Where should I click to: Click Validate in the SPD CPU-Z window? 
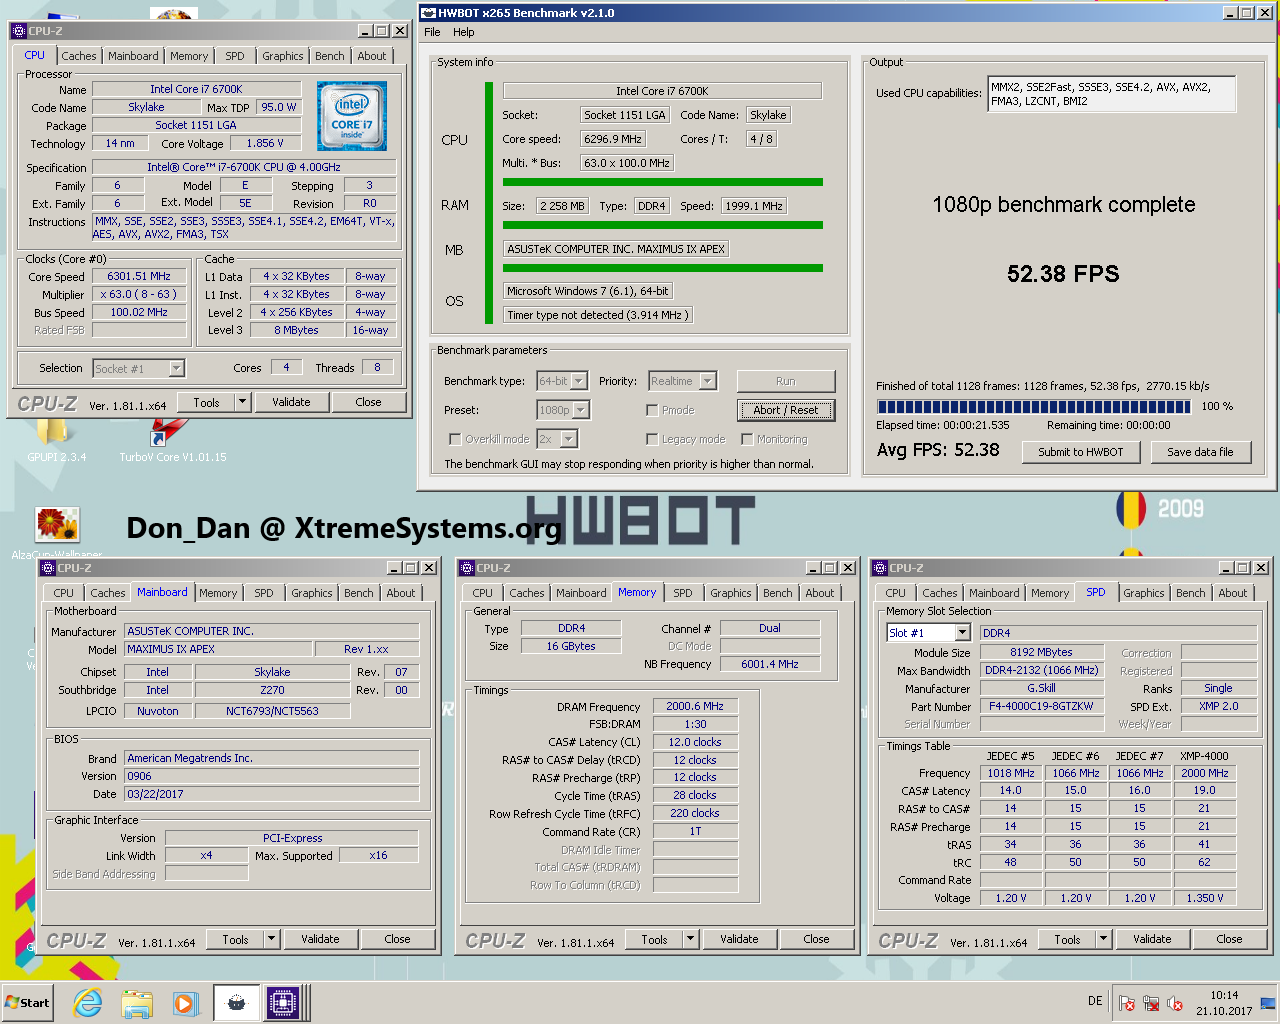pyautogui.click(x=1152, y=939)
